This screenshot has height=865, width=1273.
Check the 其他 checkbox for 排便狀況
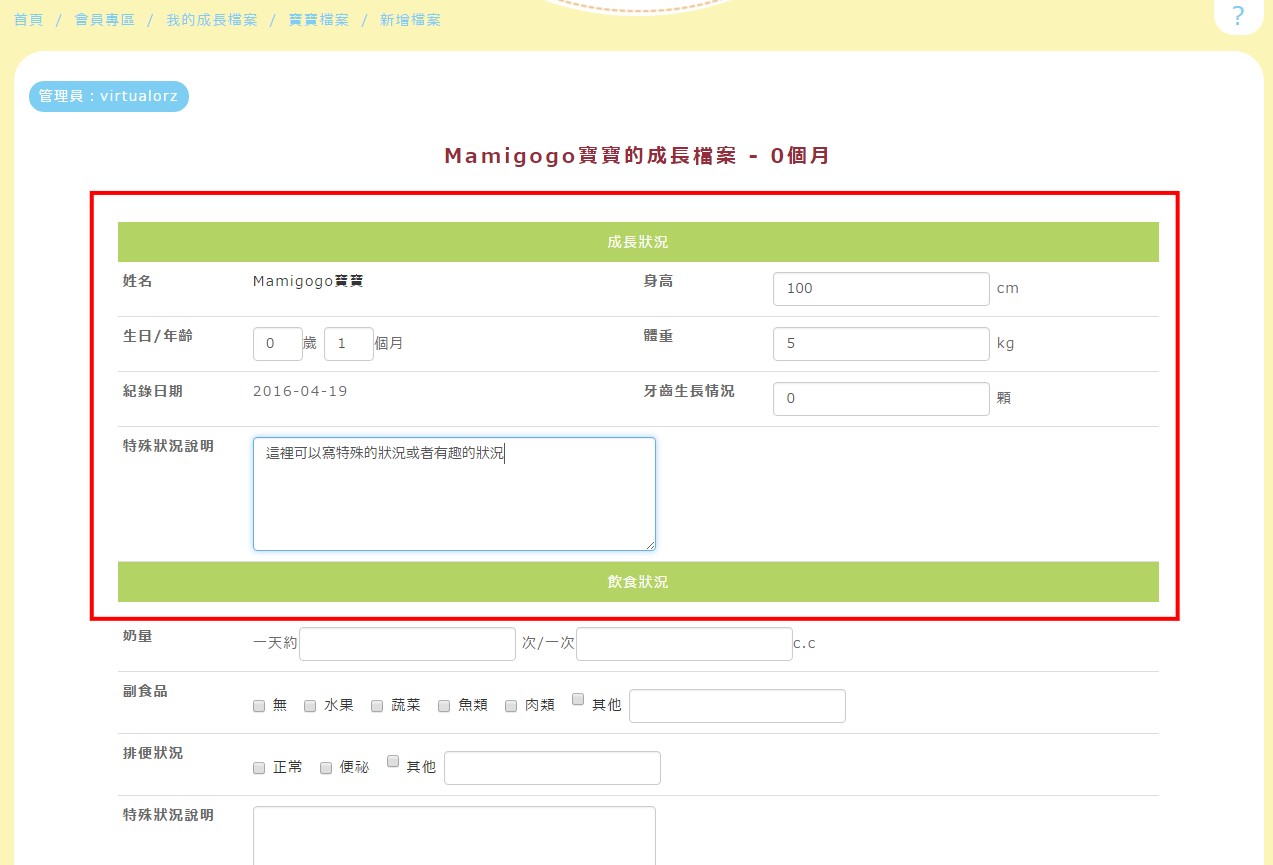[x=393, y=761]
